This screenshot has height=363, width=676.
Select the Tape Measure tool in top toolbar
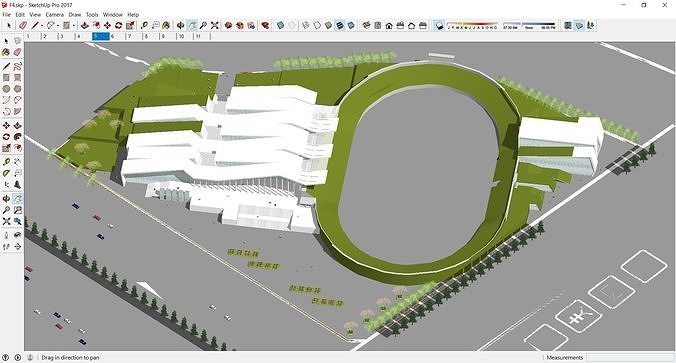point(144,26)
